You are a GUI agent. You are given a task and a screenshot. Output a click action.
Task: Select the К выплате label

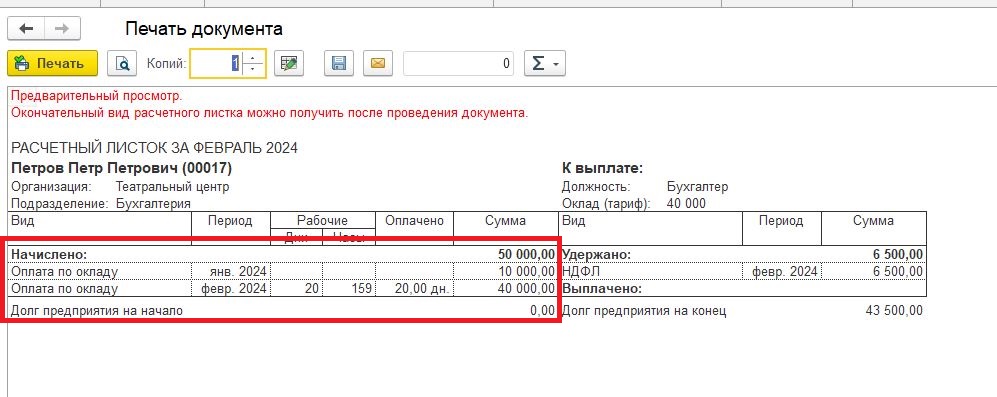point(603,168)
